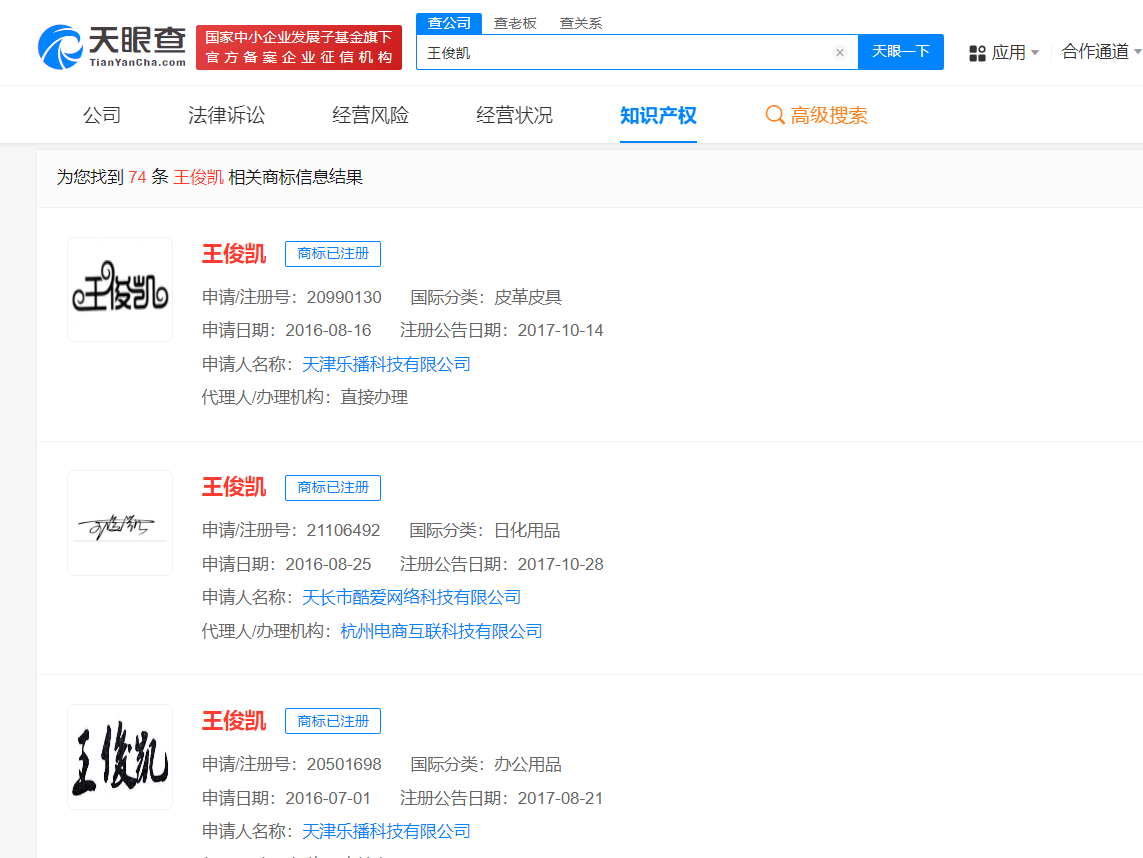Click the red official credit agency banner
Screen dimensions: 1143x858
point(299,47)
